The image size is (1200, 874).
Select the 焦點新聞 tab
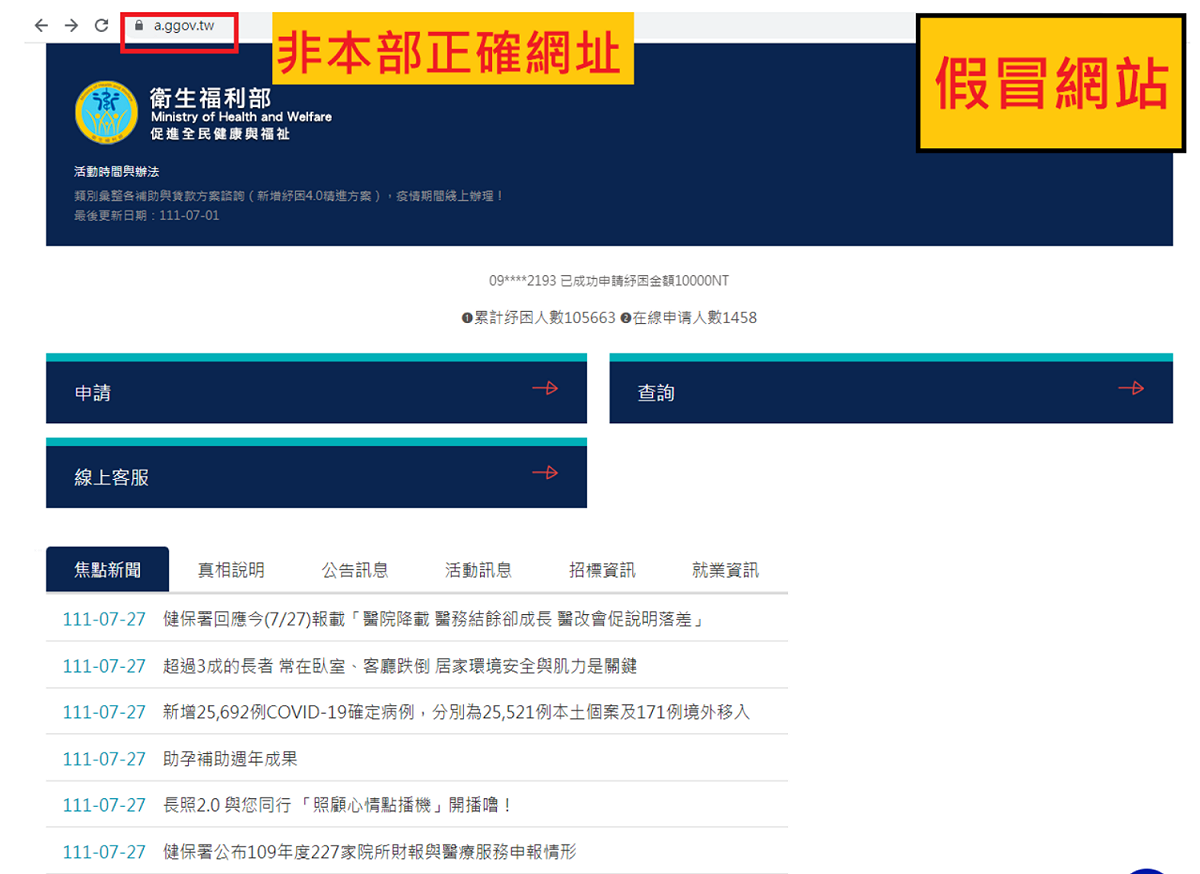pos(107,570)
